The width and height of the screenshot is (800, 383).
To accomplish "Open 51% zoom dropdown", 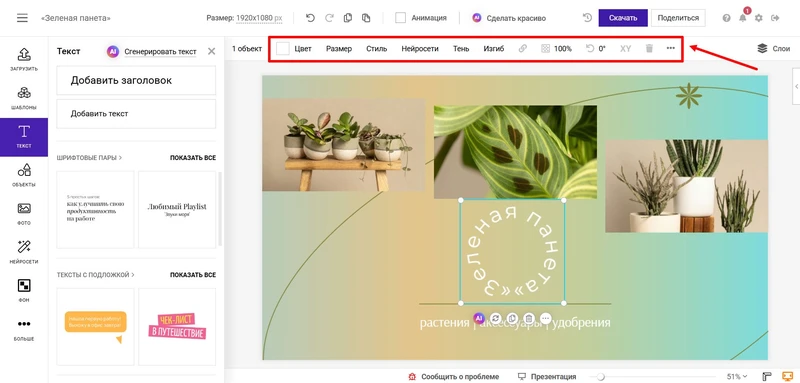I will pos(737,376).
